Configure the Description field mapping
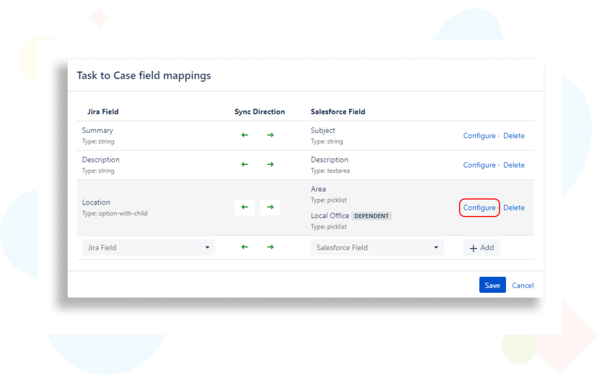600x375 pixels. (x=479, y=165)
